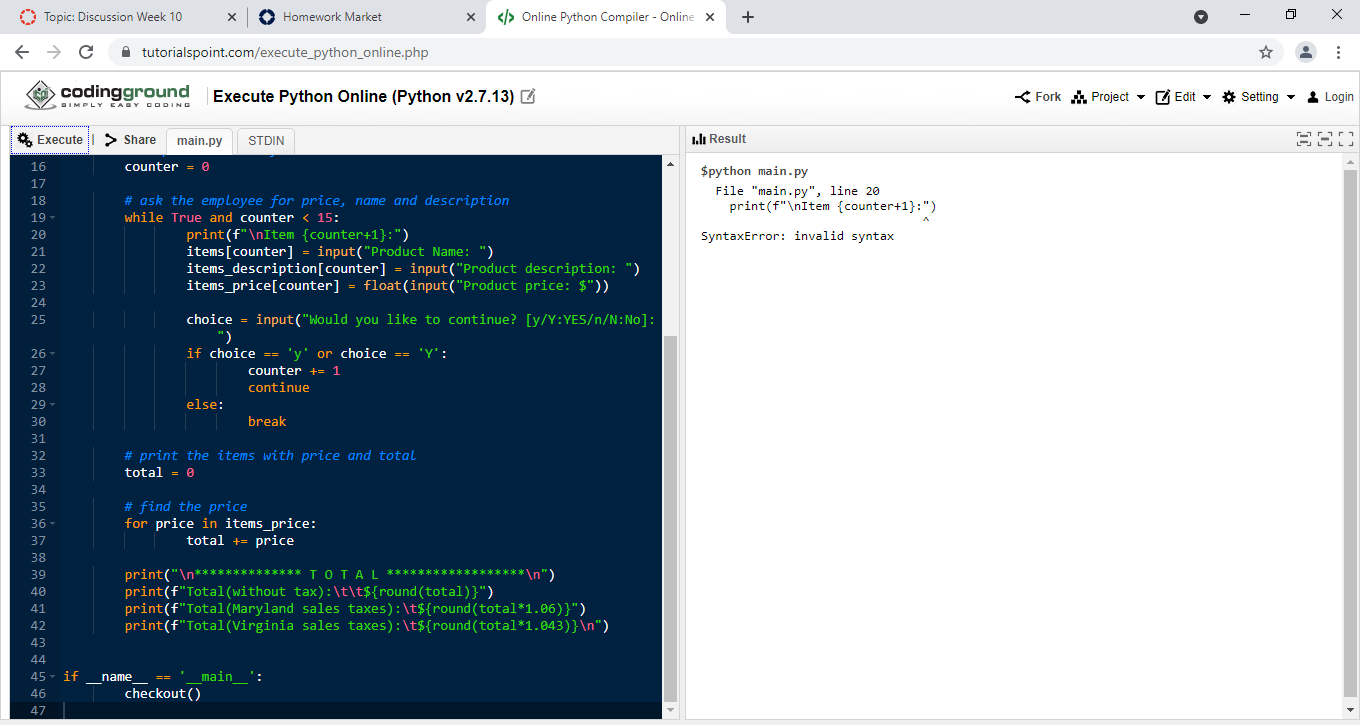
Task: Click 'File "main.py", line 20' output text
Action: tap(797, 191)
